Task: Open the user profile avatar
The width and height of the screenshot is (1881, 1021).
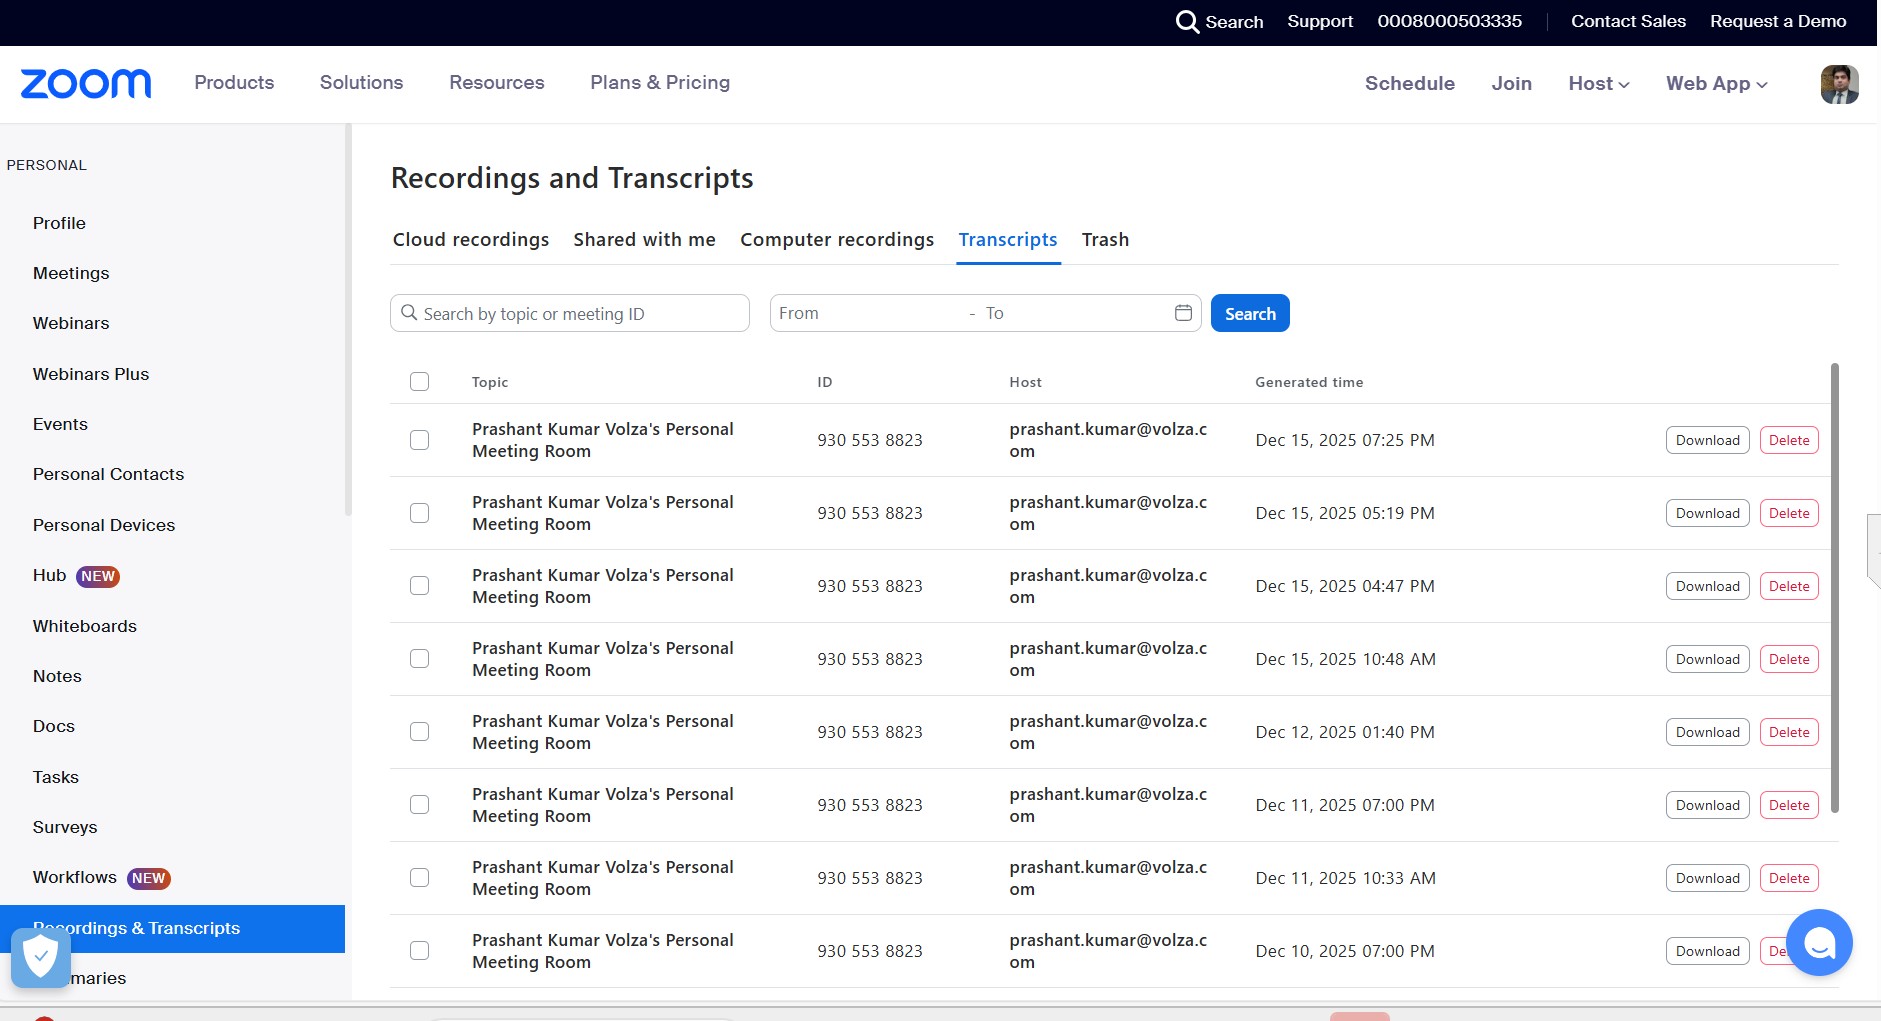Action: (x=1839, y=84)
